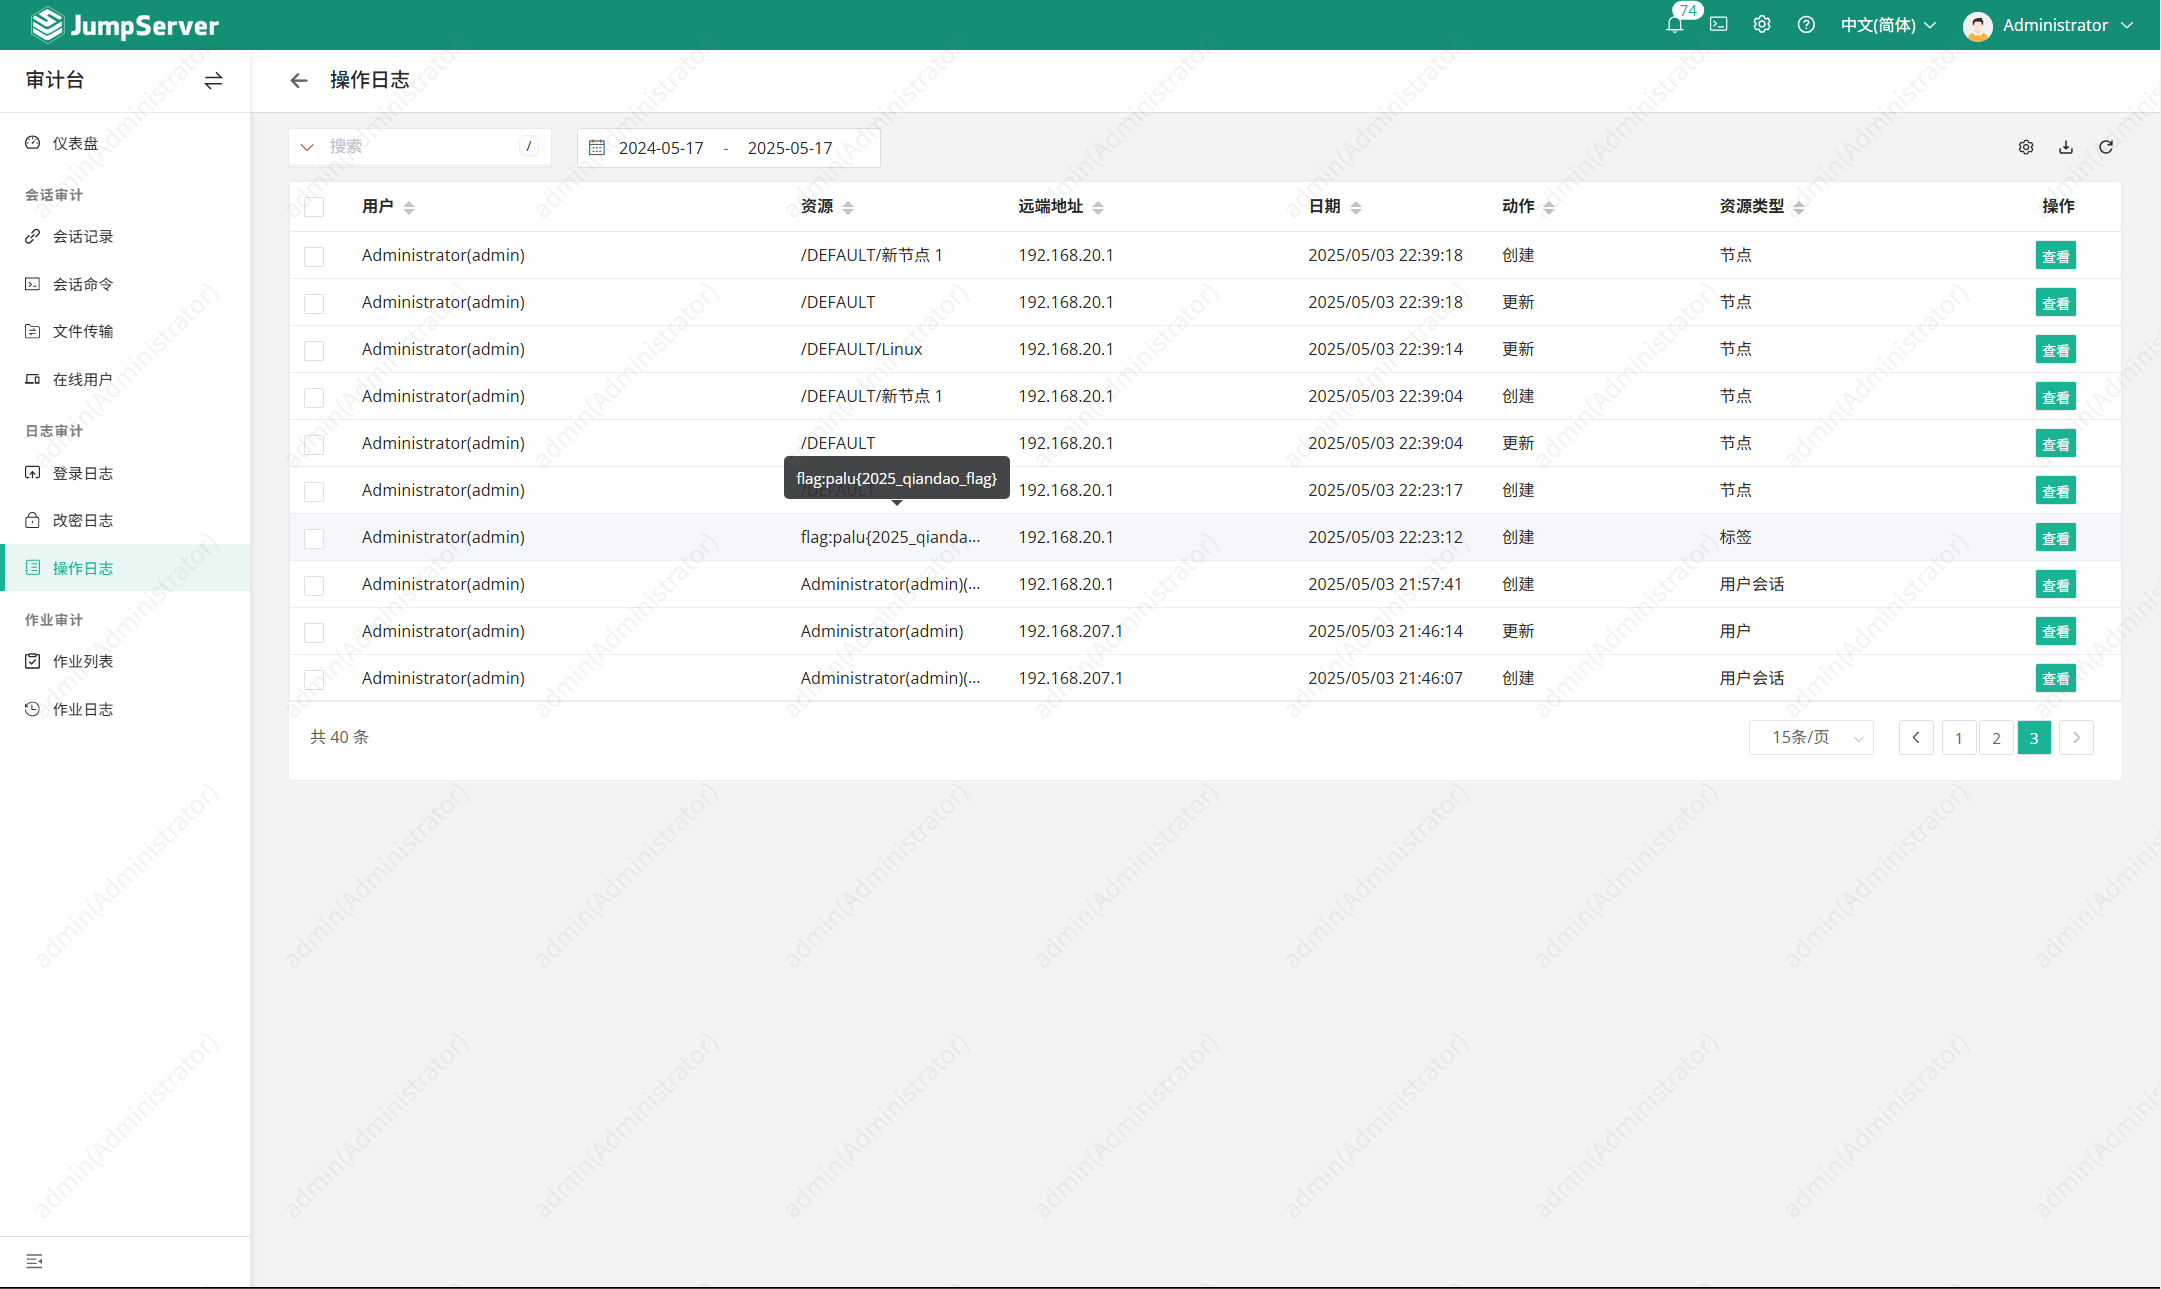Screen dimensions: 2161x1289
Task: Open system settings gear in top bar
Action: 1762,25
